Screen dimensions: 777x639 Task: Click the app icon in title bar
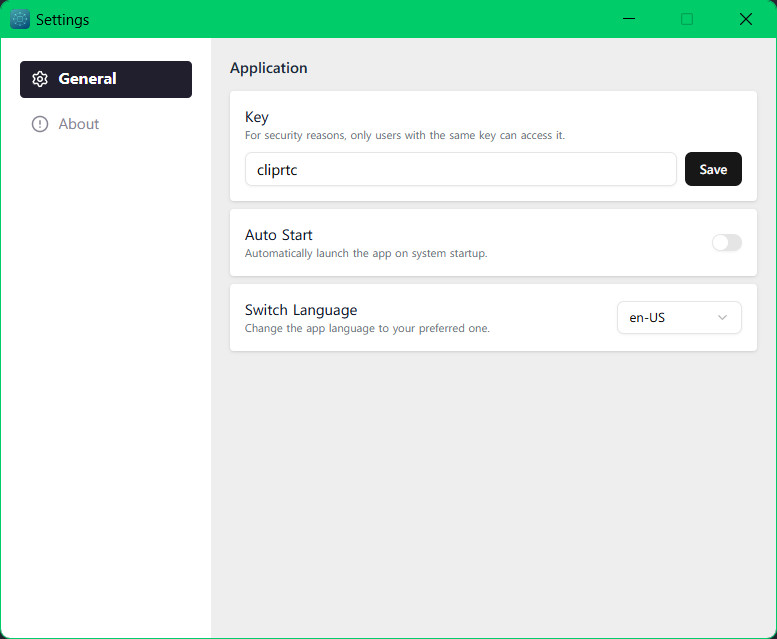tap(20, 19)
